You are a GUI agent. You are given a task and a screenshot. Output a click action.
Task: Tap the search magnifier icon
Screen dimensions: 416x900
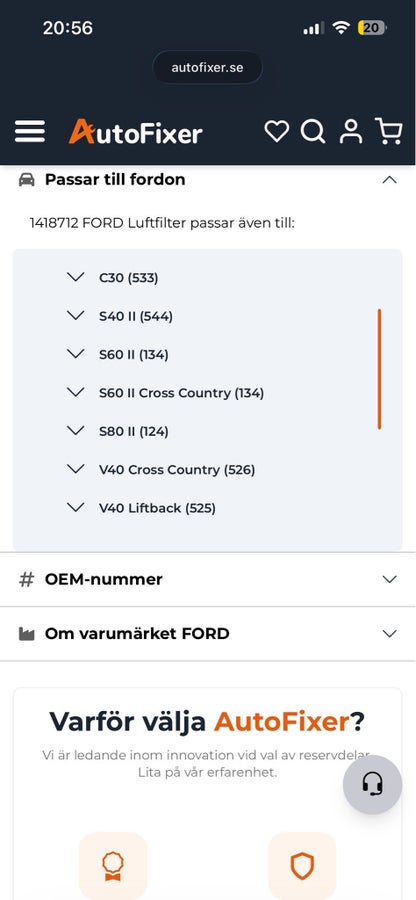coord(313,131)
